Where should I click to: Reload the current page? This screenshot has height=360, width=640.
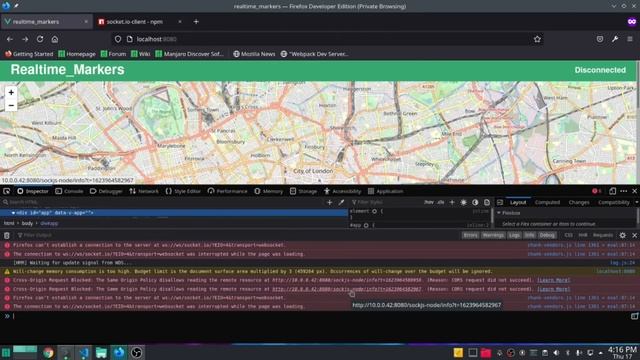(x=40, y=39)
